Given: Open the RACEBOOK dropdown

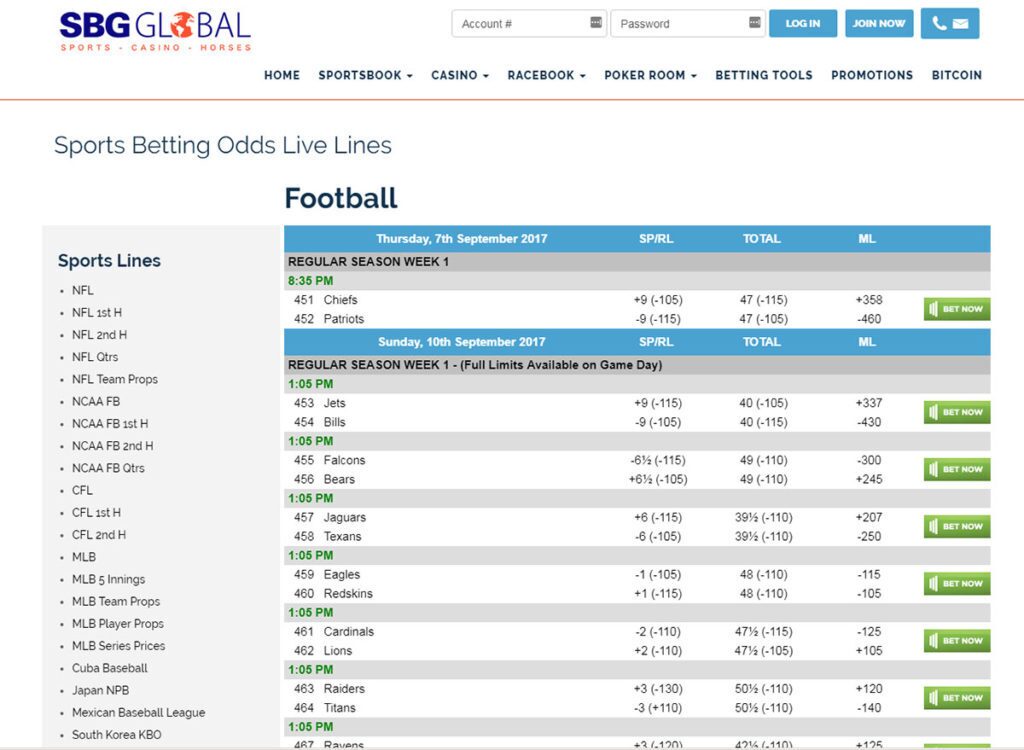Looking at the screenshot, I should tap(545, 75).
